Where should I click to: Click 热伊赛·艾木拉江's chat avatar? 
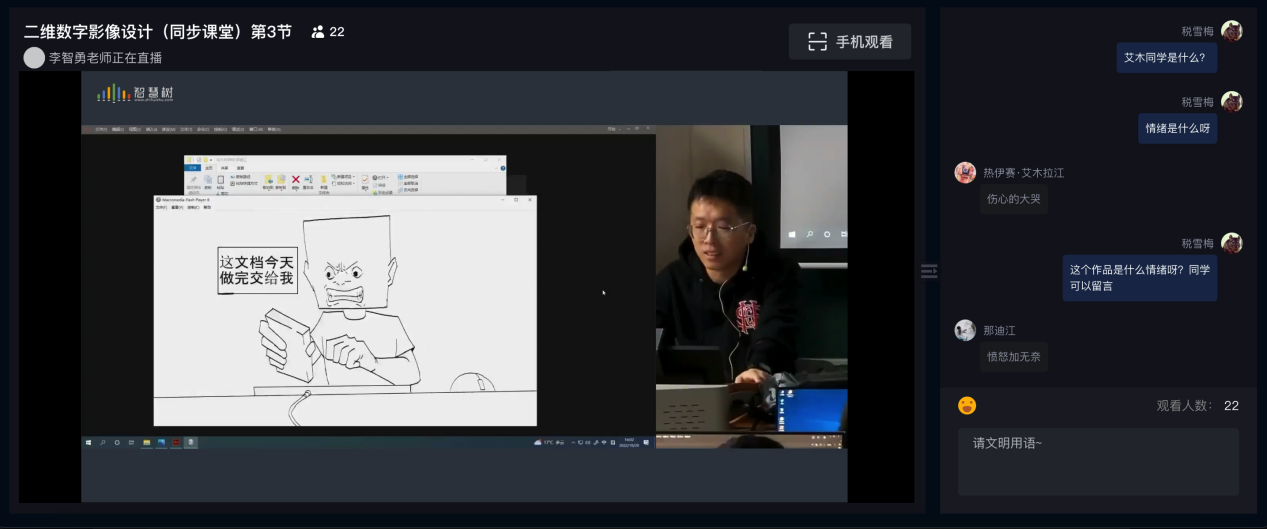coord(965,173)
